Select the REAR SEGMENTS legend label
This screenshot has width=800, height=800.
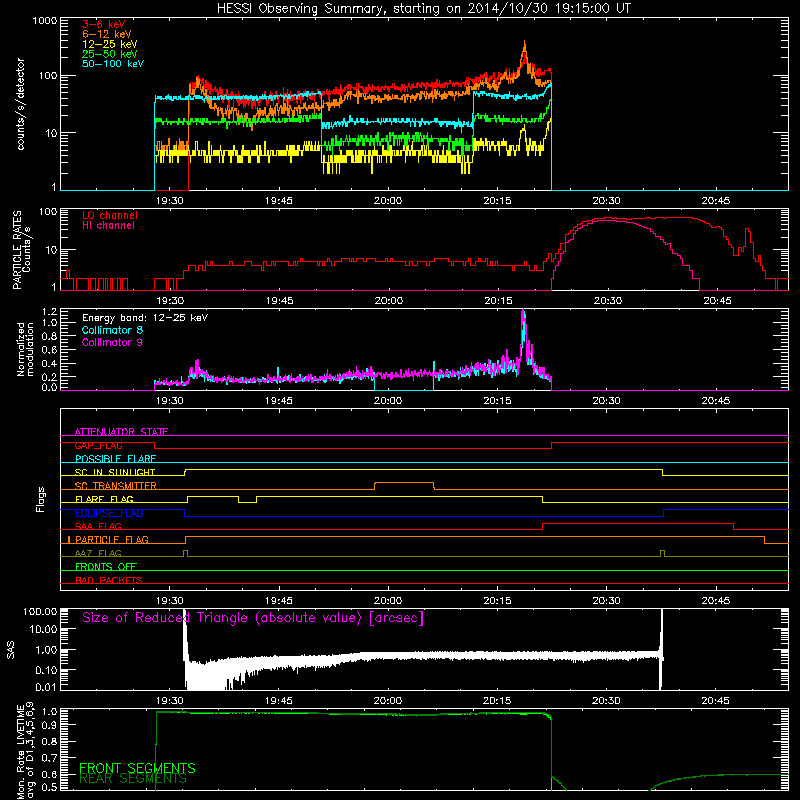point(133,779)
